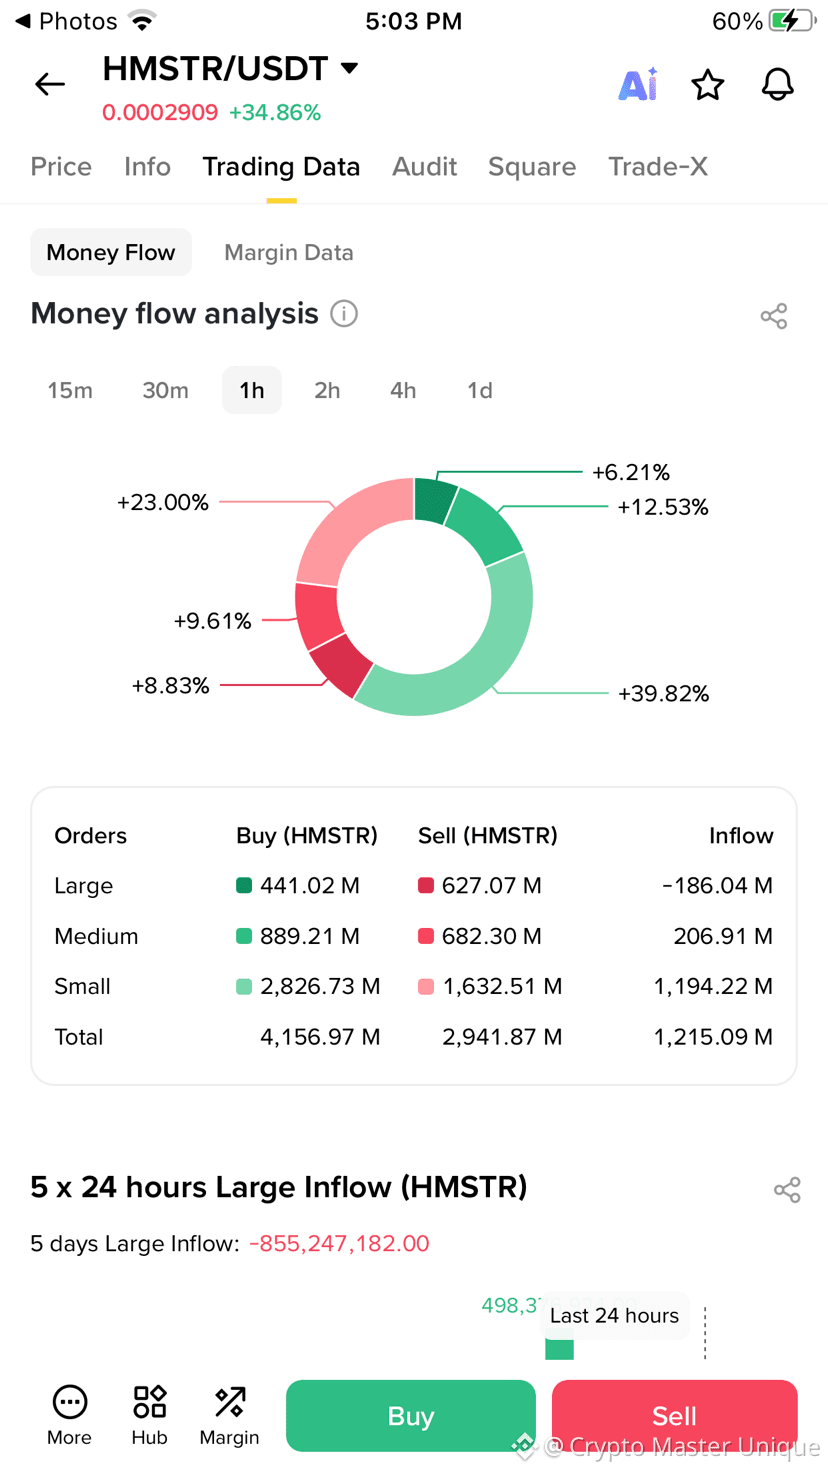Click the +9.61% medium sell label
This screenshot has height=1472, width=828.
[x=212, y=621]
